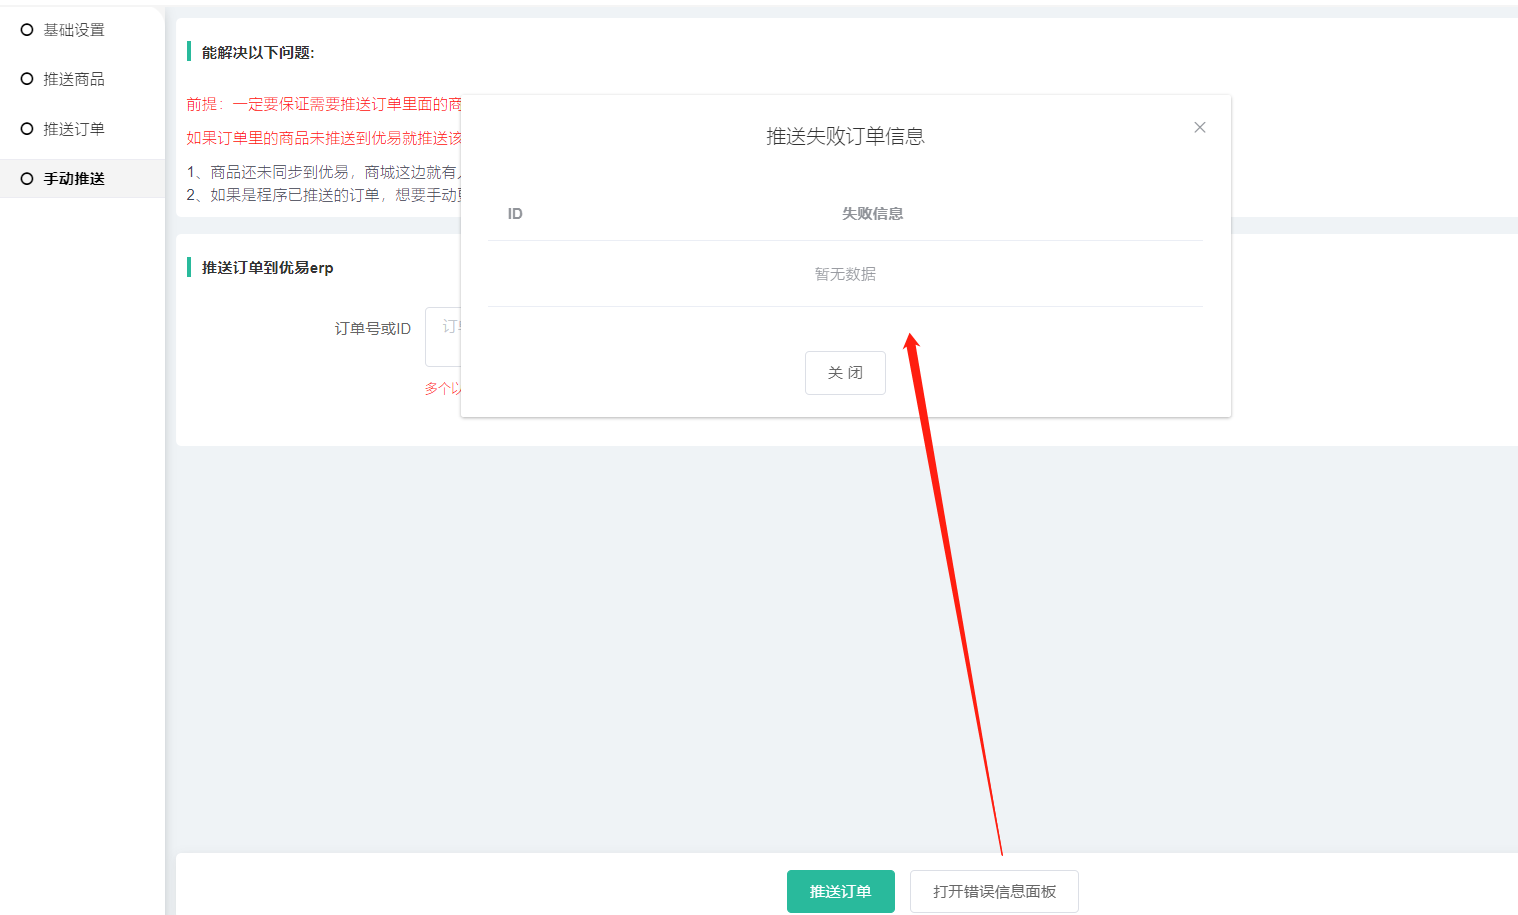The height and width of the screenshot is (915, 1518).
Task: Click the 推送失败订单信息 dialog title
Action: 845,137
